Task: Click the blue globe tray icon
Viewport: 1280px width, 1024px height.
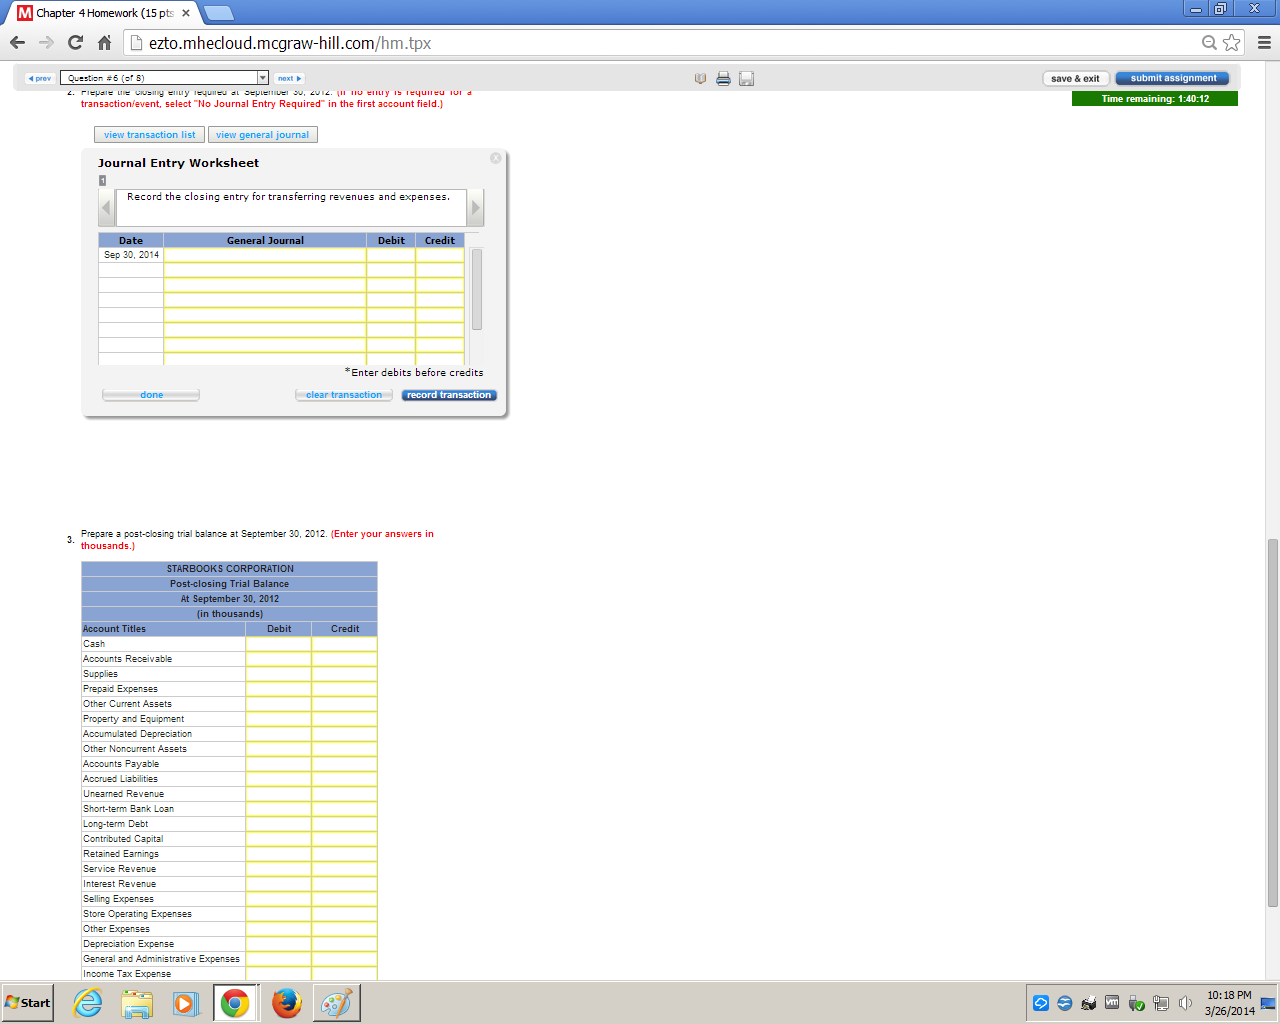Action: point(1065,1003)
